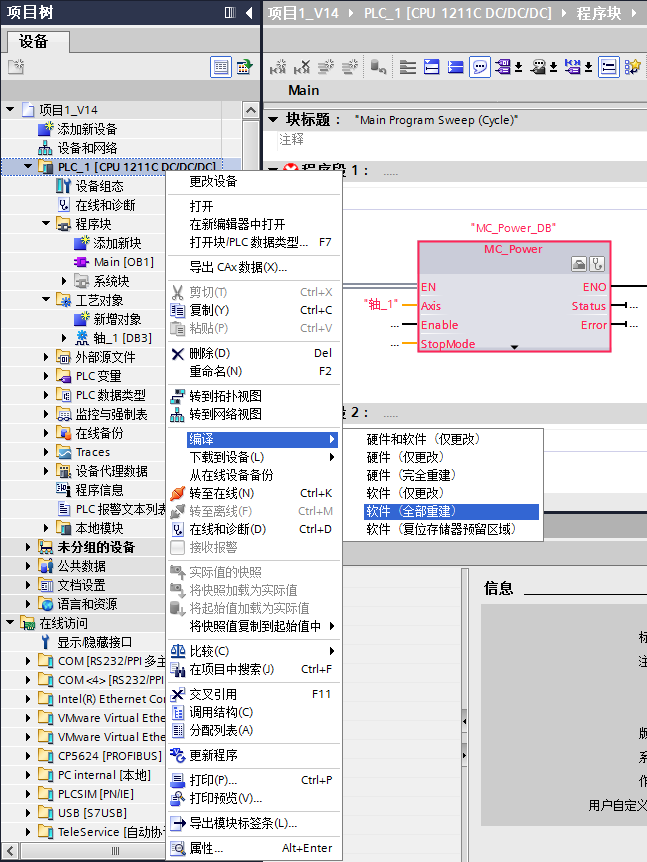Choose 转至在线(N) menu entry
Viewport: 647px width, 862px height.
coord(253,493)
